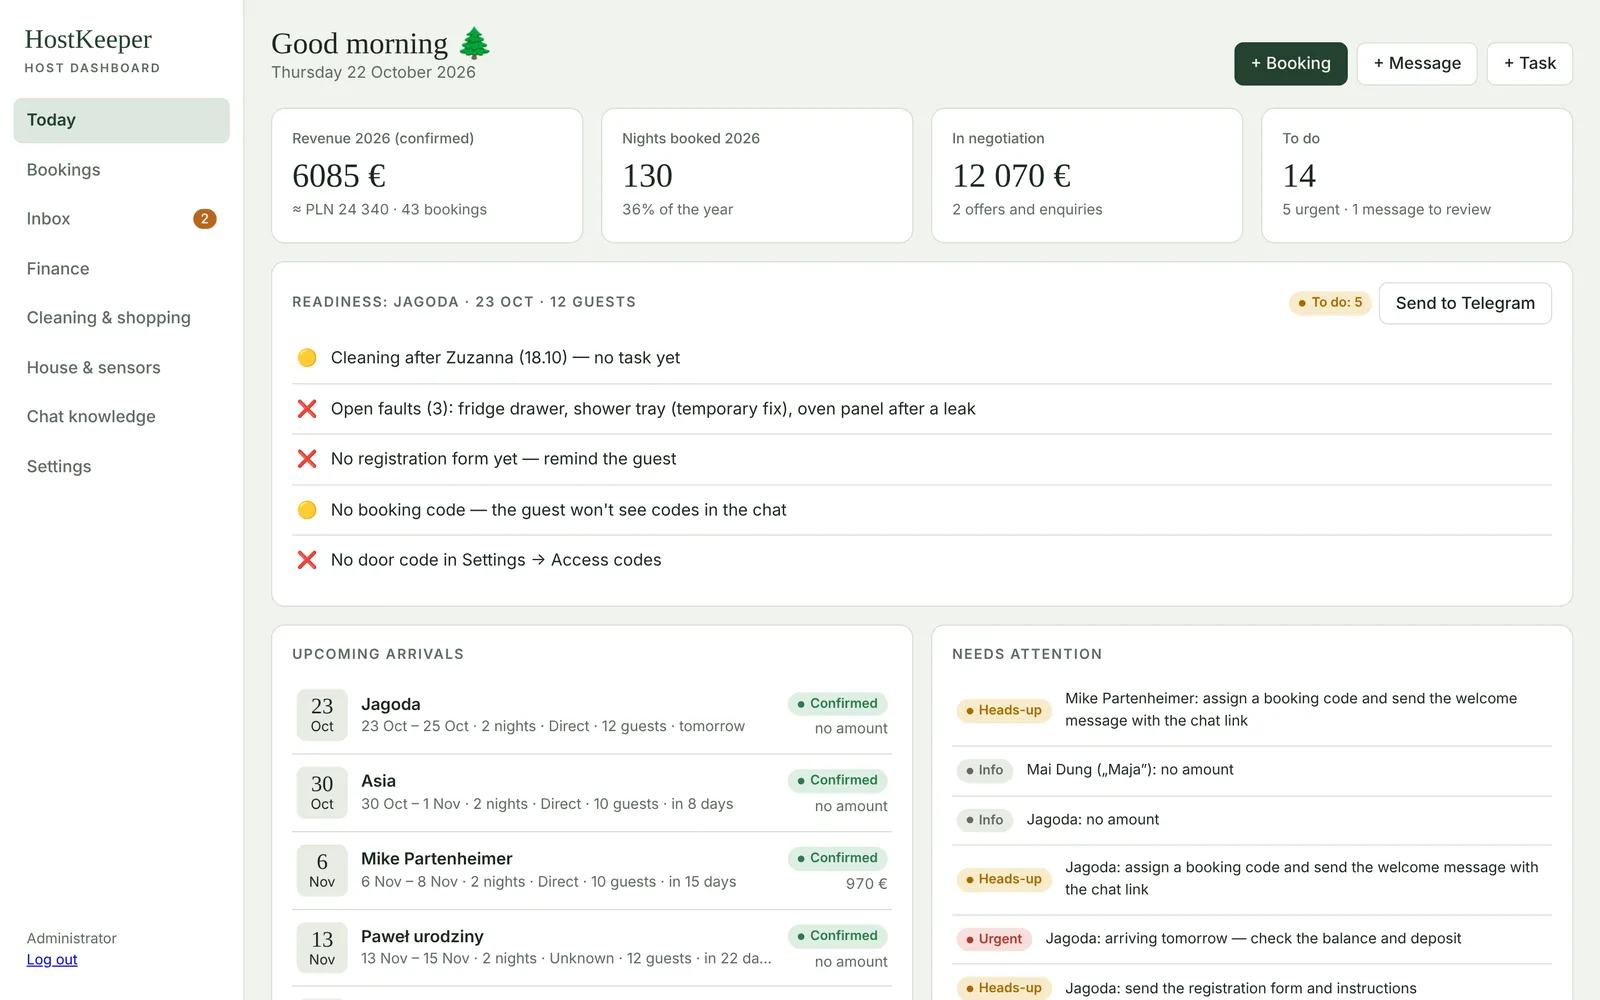Open the Inbox section
The width and height of the screenshot is (1600, 1000).
pos(121,219)
